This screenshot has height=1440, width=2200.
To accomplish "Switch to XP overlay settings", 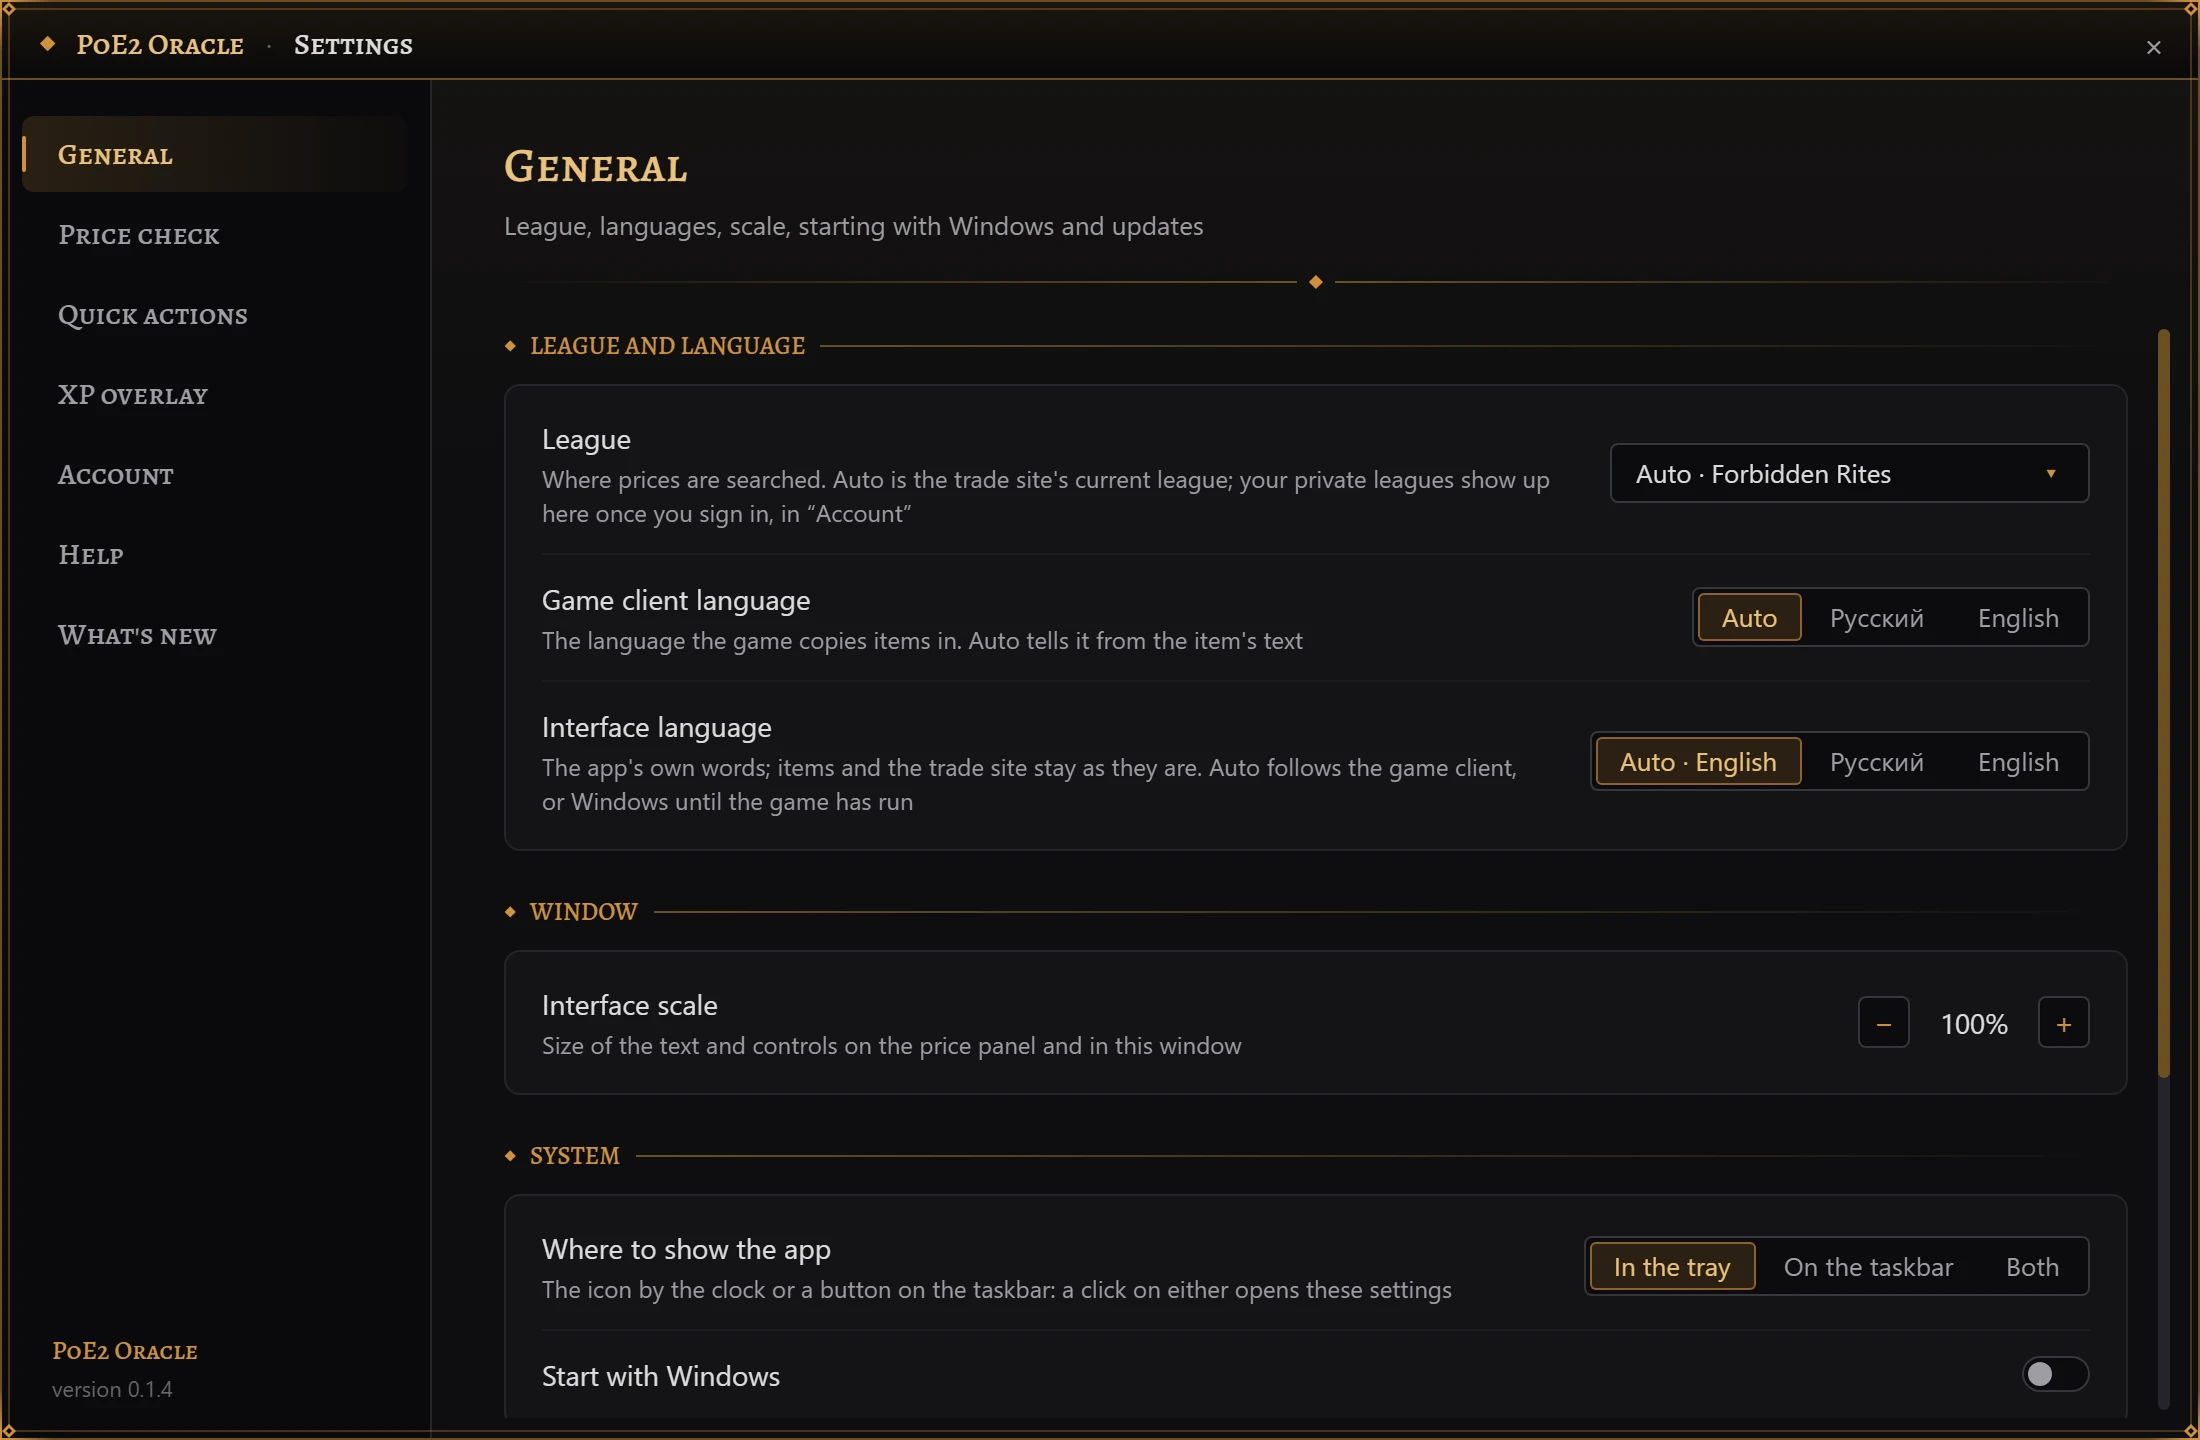I will (x=214, y=395).
